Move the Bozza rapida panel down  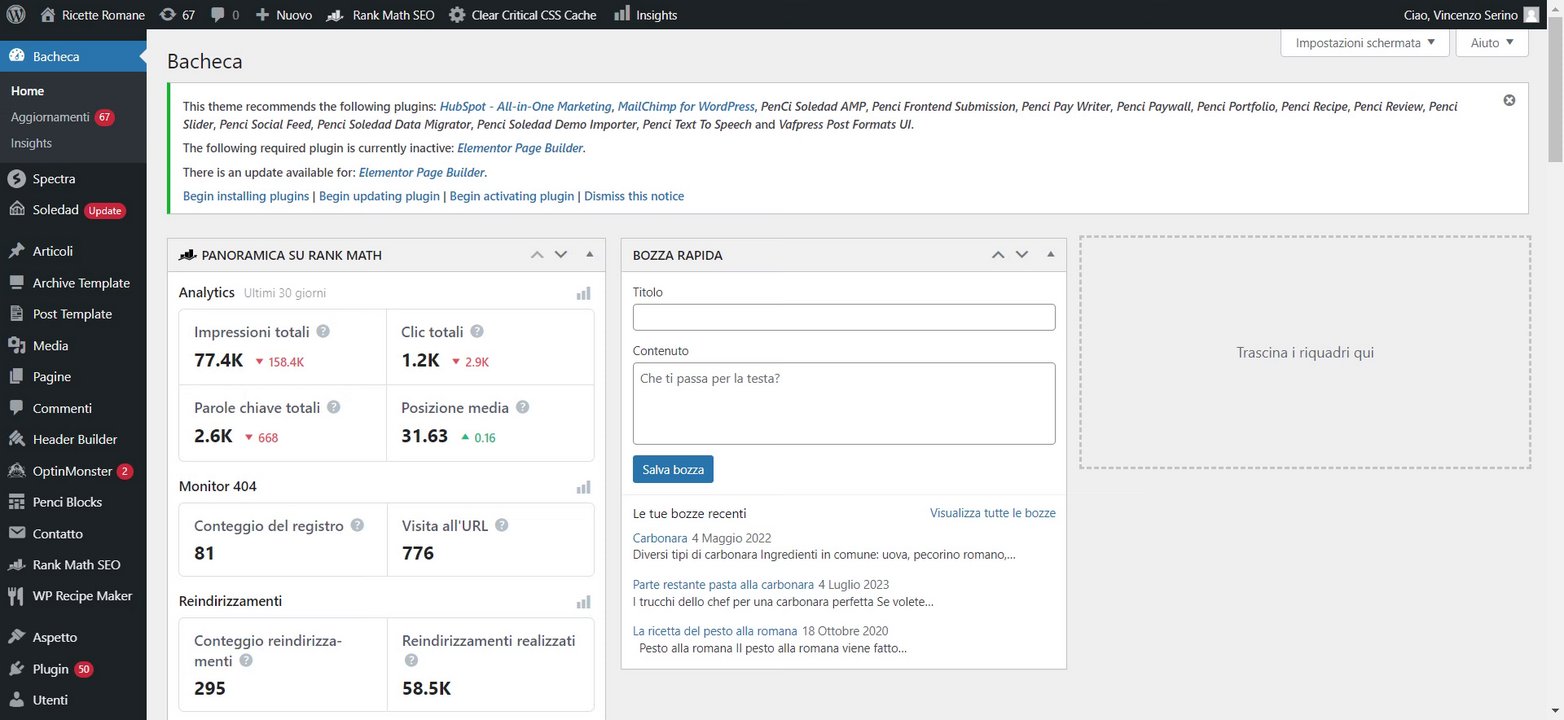tap(1022, 255)
